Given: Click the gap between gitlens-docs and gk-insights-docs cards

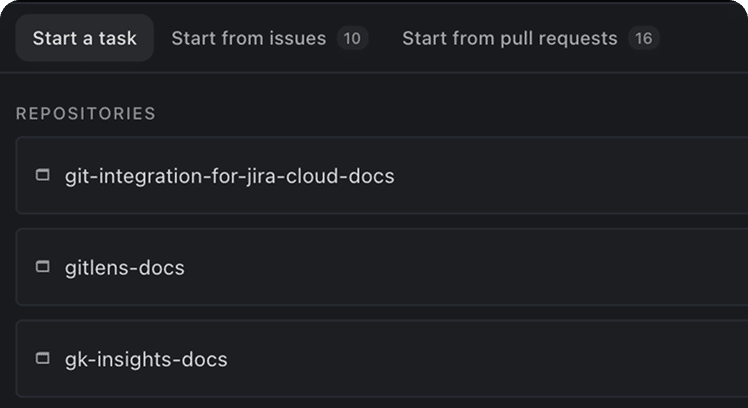Looking at the screenshot, I should point(382,313).
